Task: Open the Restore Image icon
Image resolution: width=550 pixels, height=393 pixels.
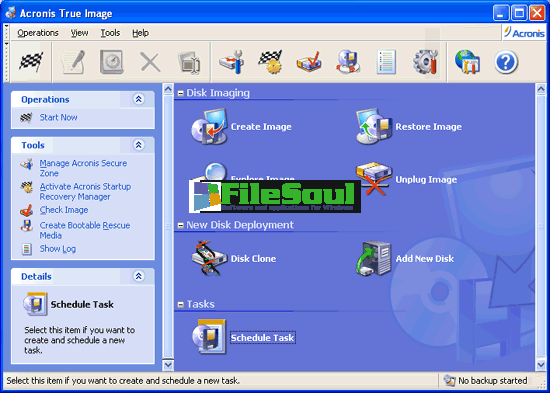Action: [374, 126]
